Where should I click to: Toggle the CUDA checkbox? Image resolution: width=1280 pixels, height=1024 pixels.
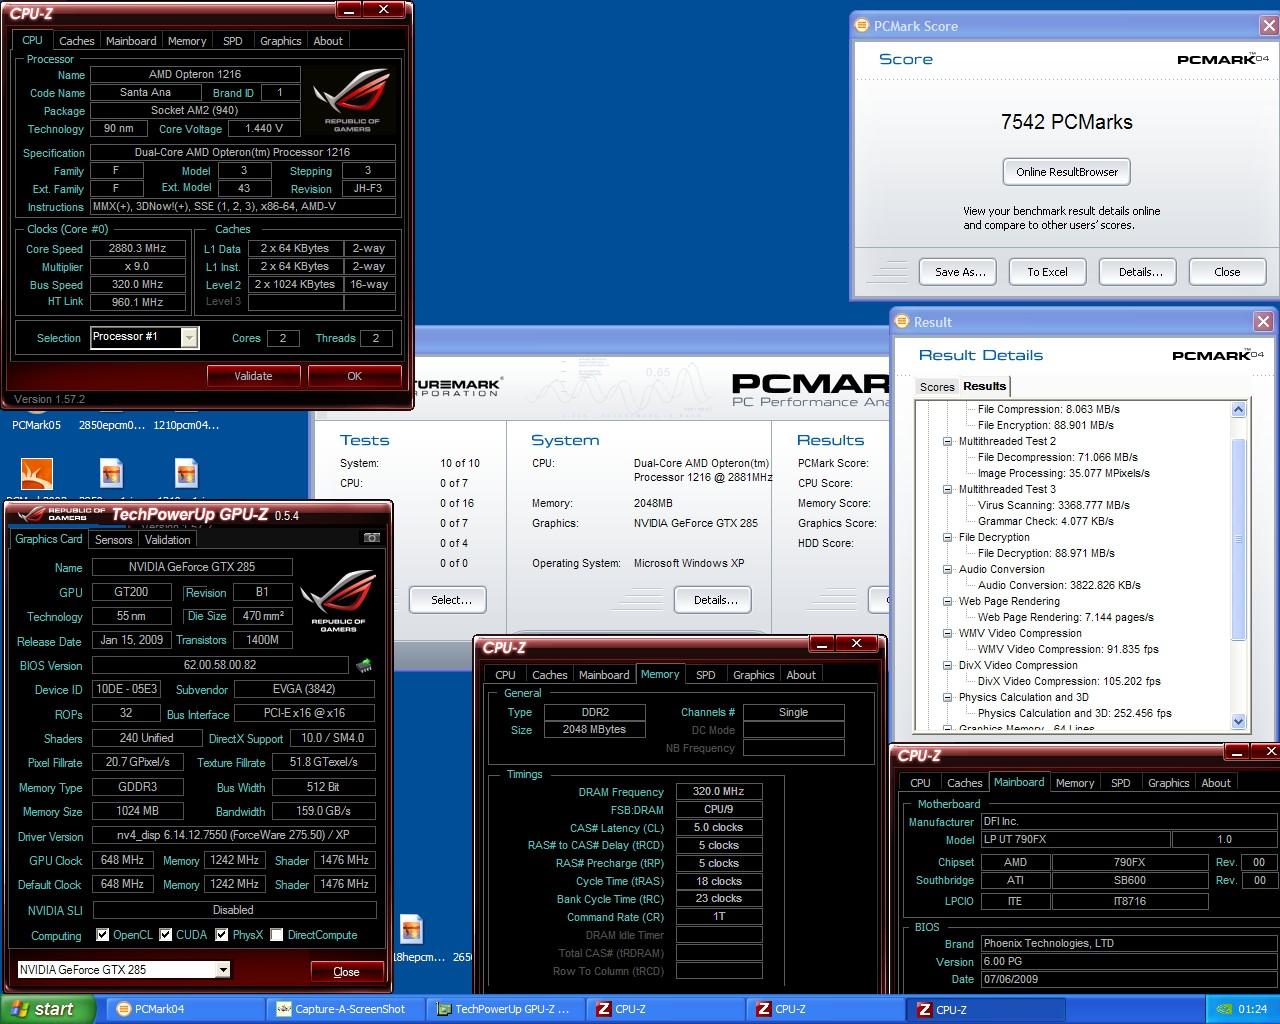pyautogui.click(x=165, y=935)
